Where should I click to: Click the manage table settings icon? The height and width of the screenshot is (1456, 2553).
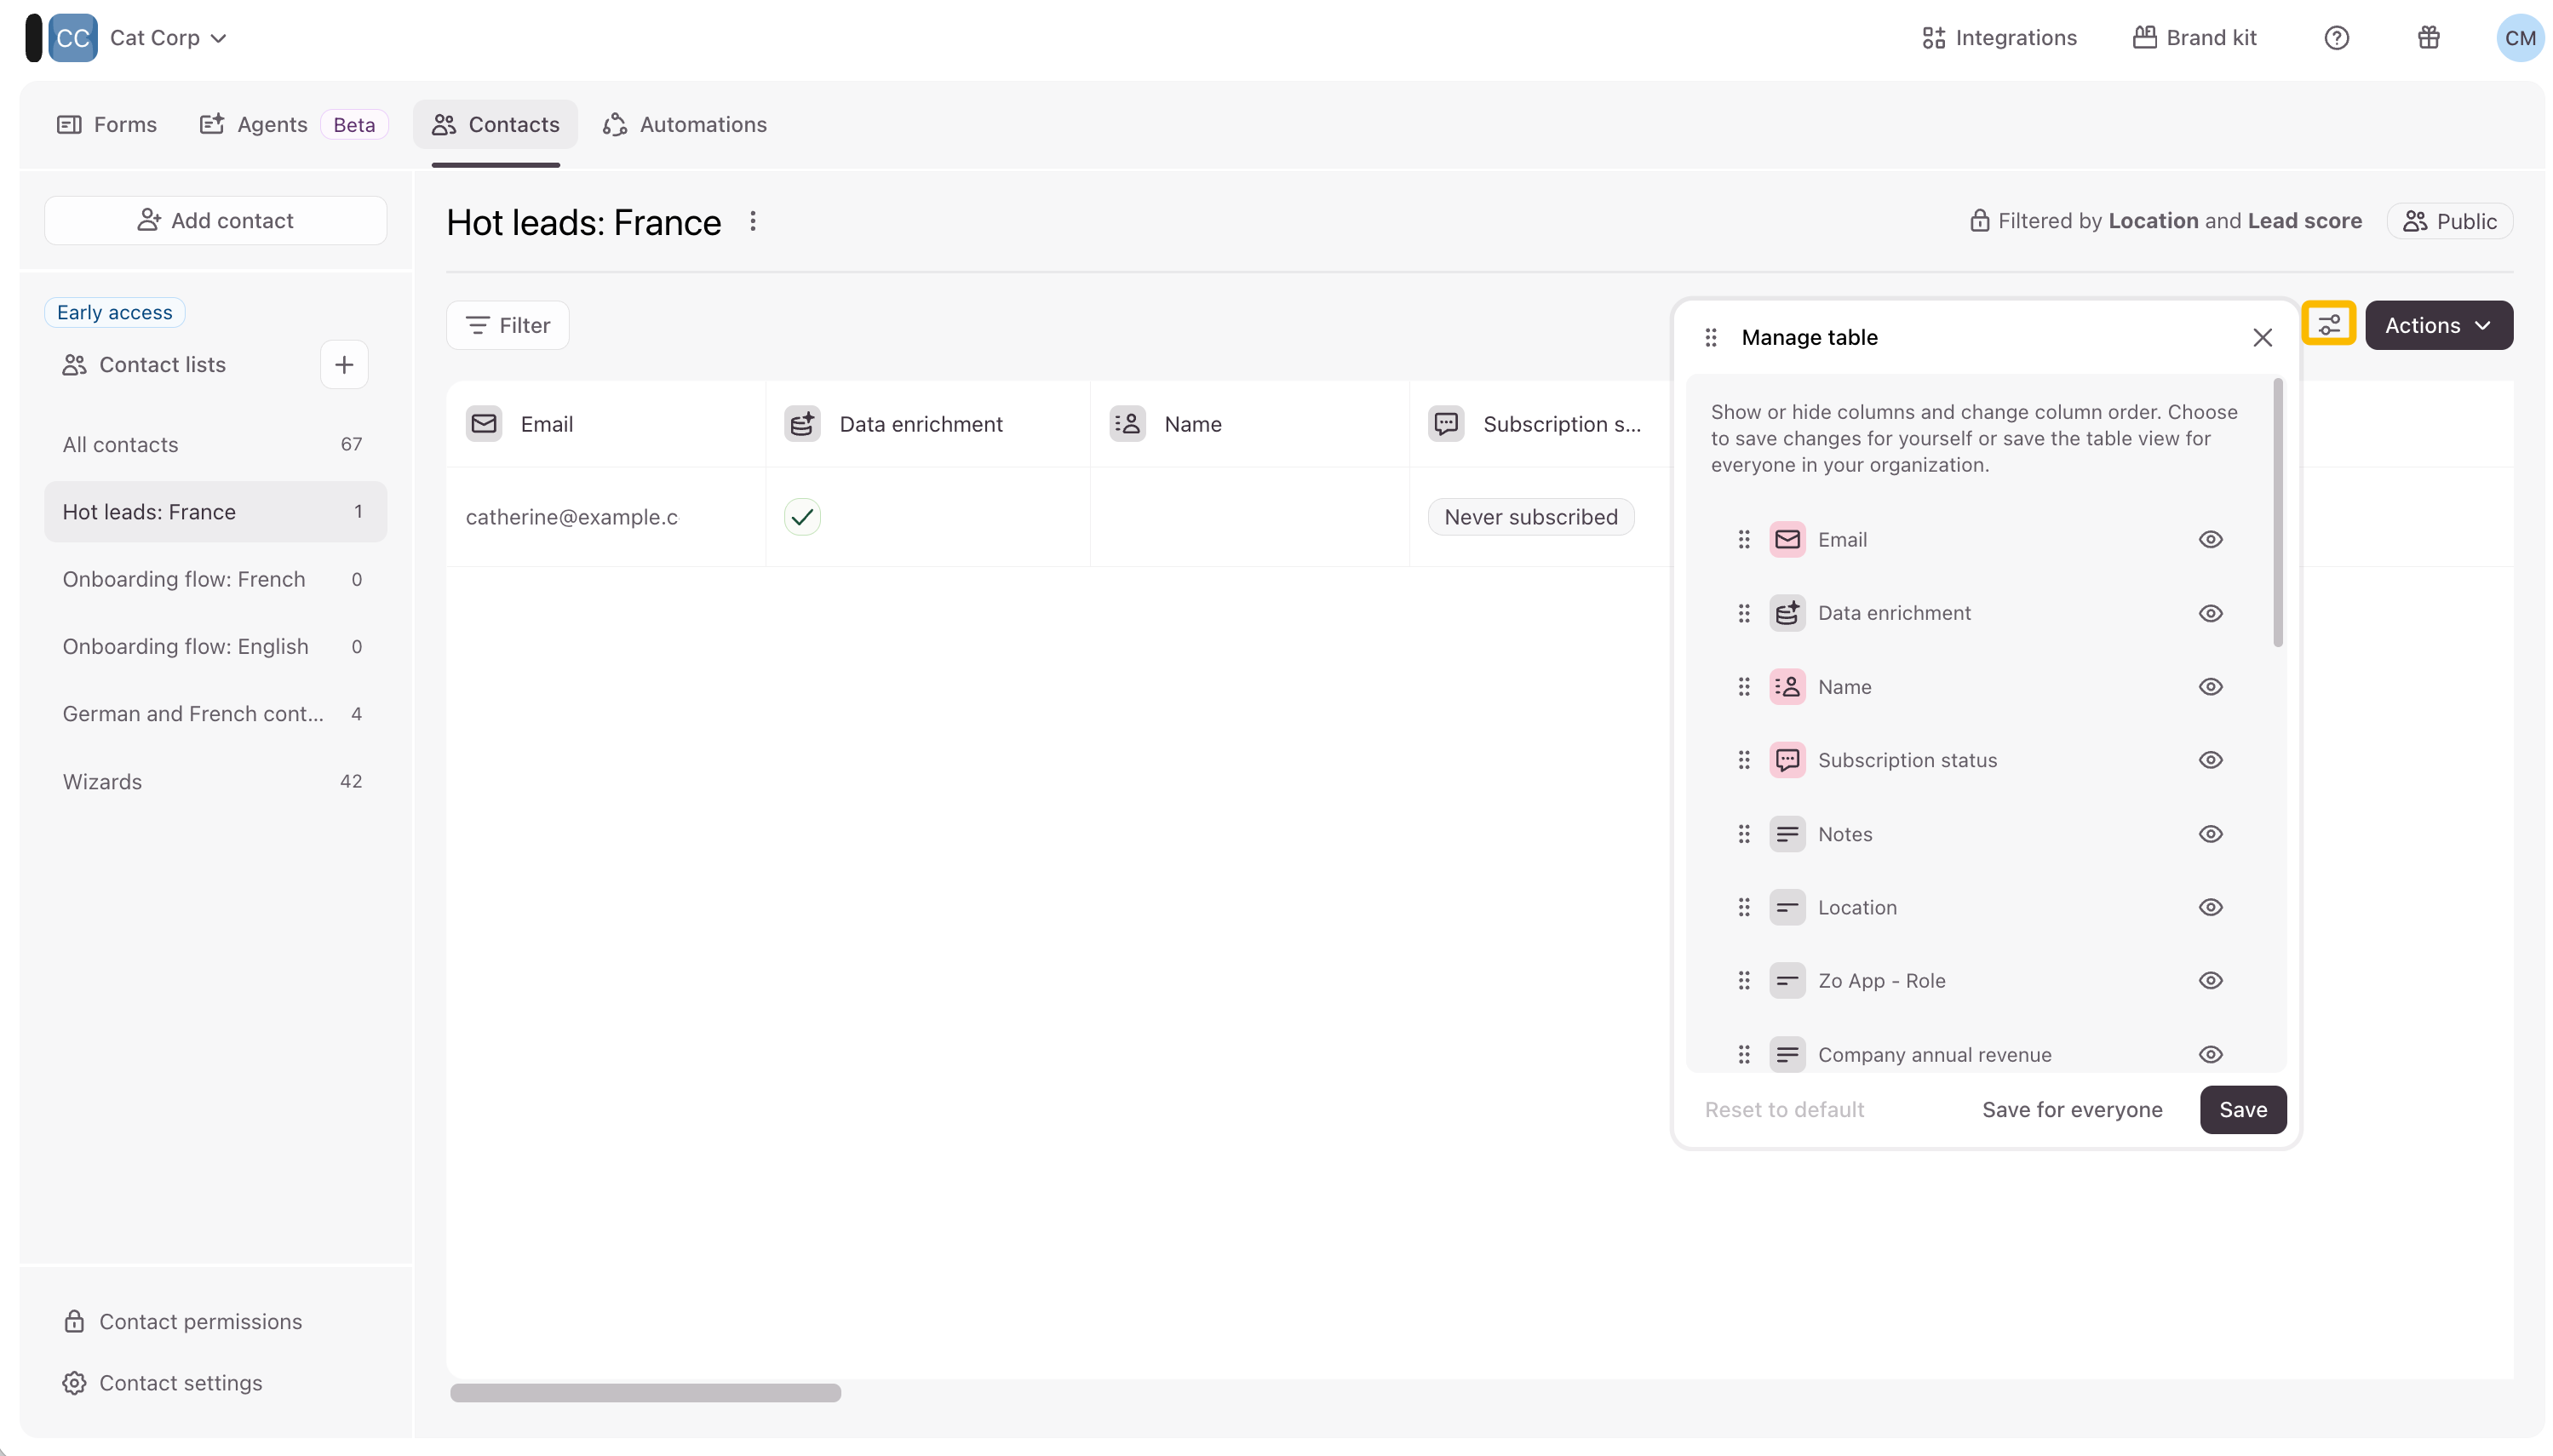tap(2327, 325)
